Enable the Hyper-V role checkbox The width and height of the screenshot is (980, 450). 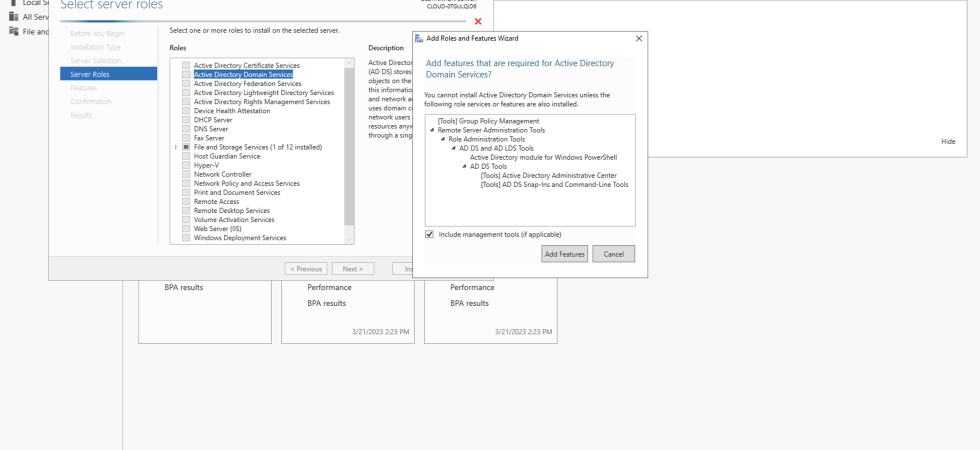(186, 165)
